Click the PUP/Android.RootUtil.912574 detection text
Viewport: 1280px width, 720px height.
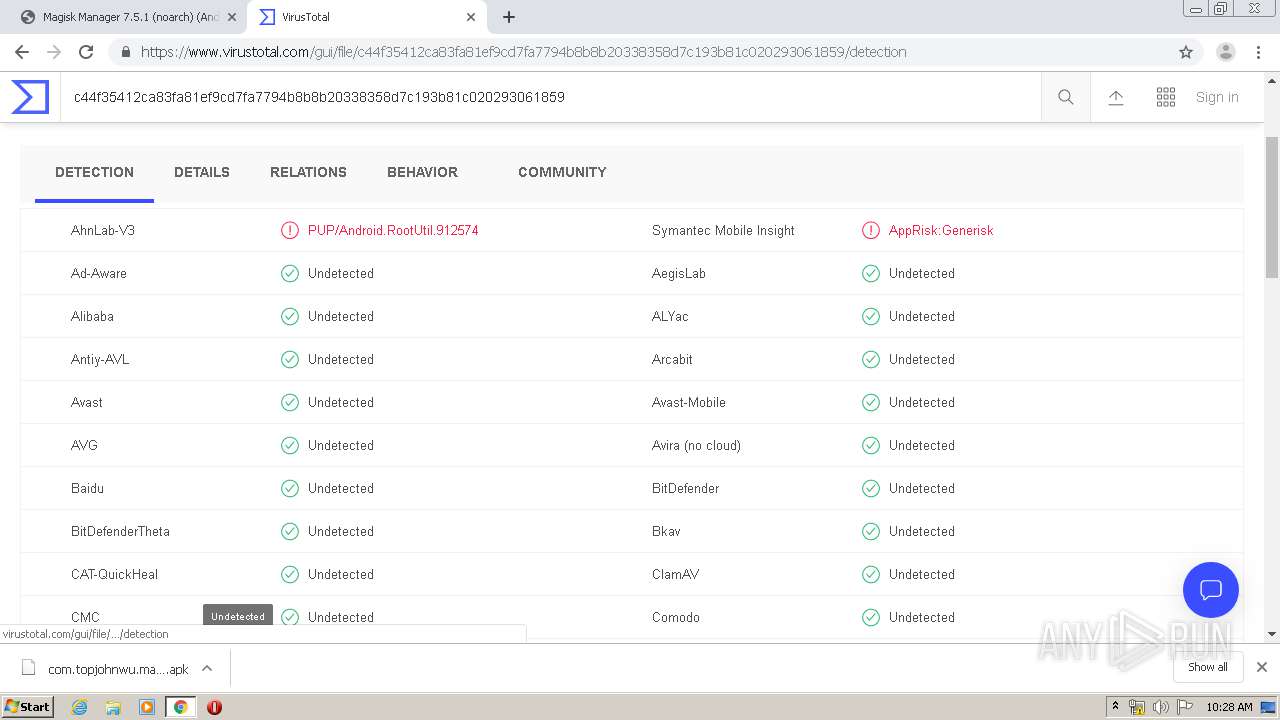[393, 230]
